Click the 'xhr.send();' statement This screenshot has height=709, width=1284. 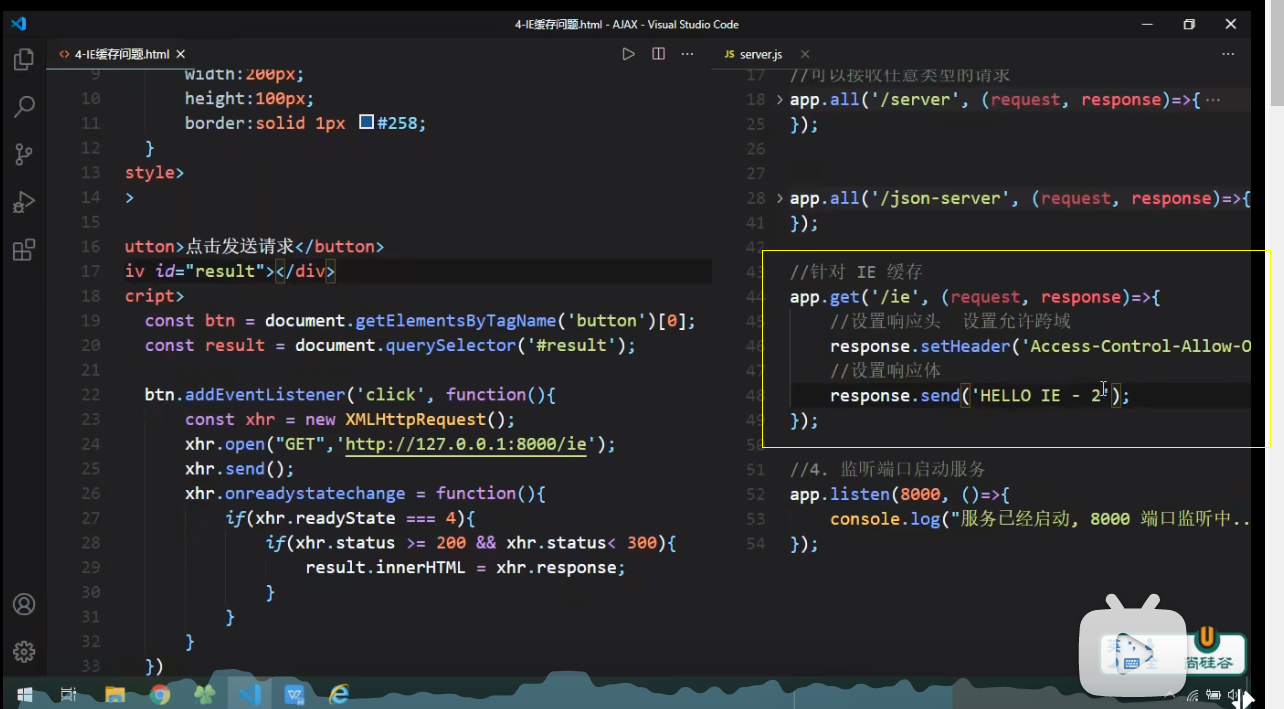[x=240, y=469]
